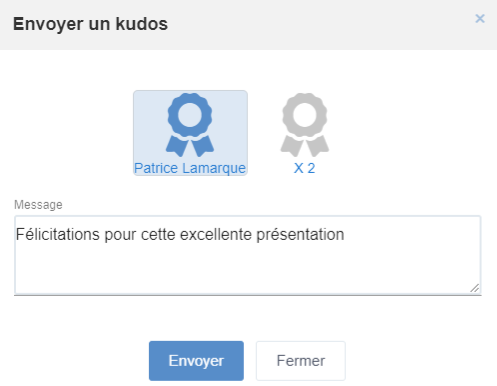Choose the highlighted Patrice Lamarque kudos tile
Viewport: 497px width, 386px height.
[190, 133]
